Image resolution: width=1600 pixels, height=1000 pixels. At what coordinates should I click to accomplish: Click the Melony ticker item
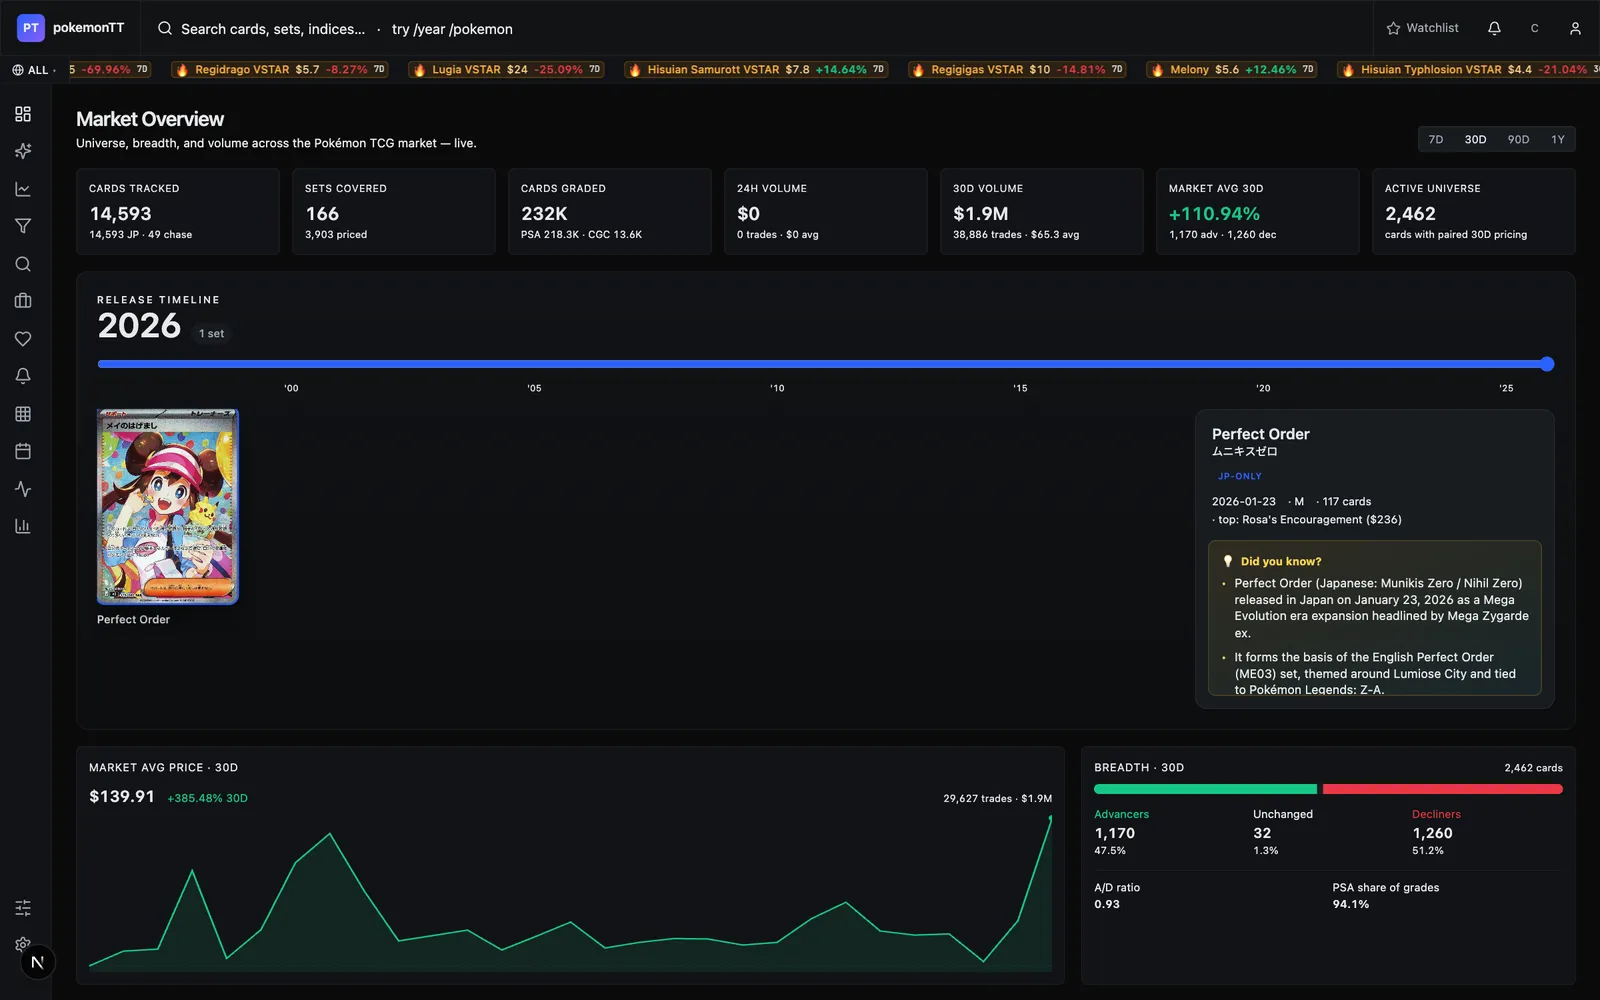point(1232,70)
